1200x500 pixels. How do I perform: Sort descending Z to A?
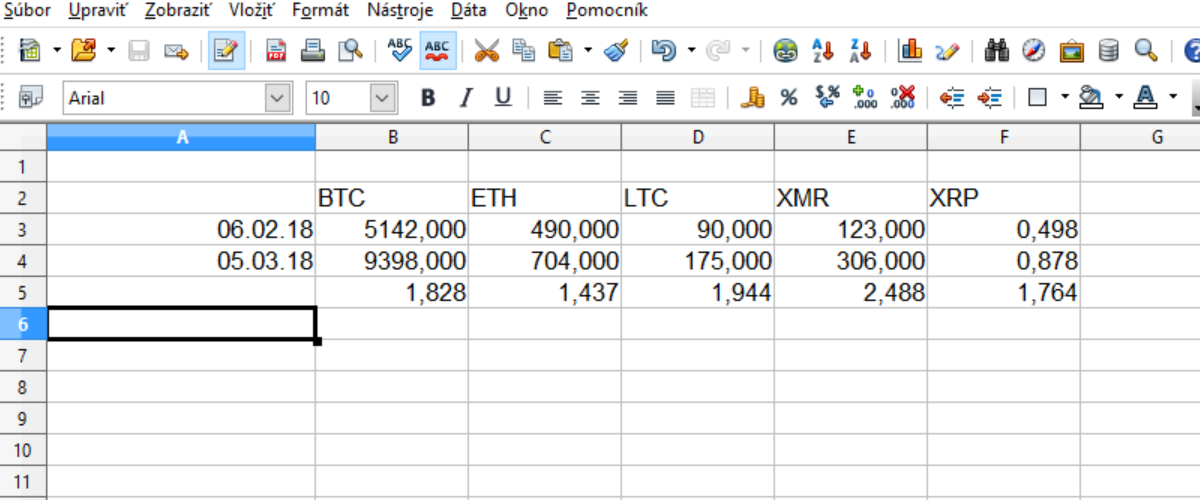861,50
